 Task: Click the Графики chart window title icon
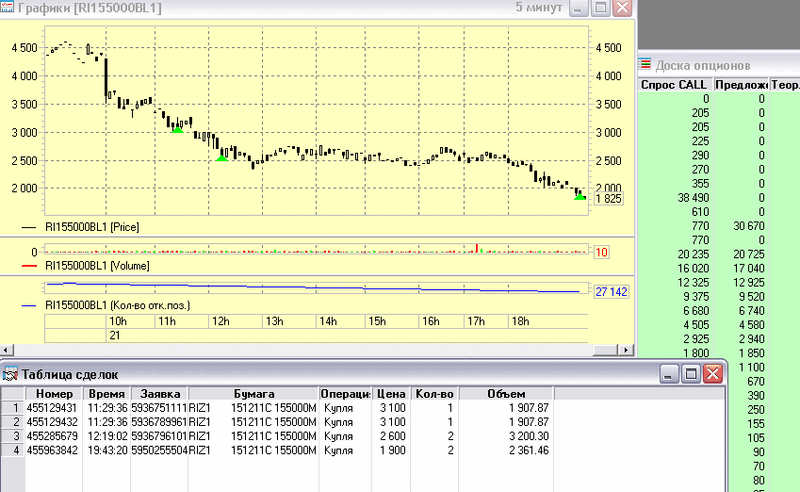coord(9,8)
